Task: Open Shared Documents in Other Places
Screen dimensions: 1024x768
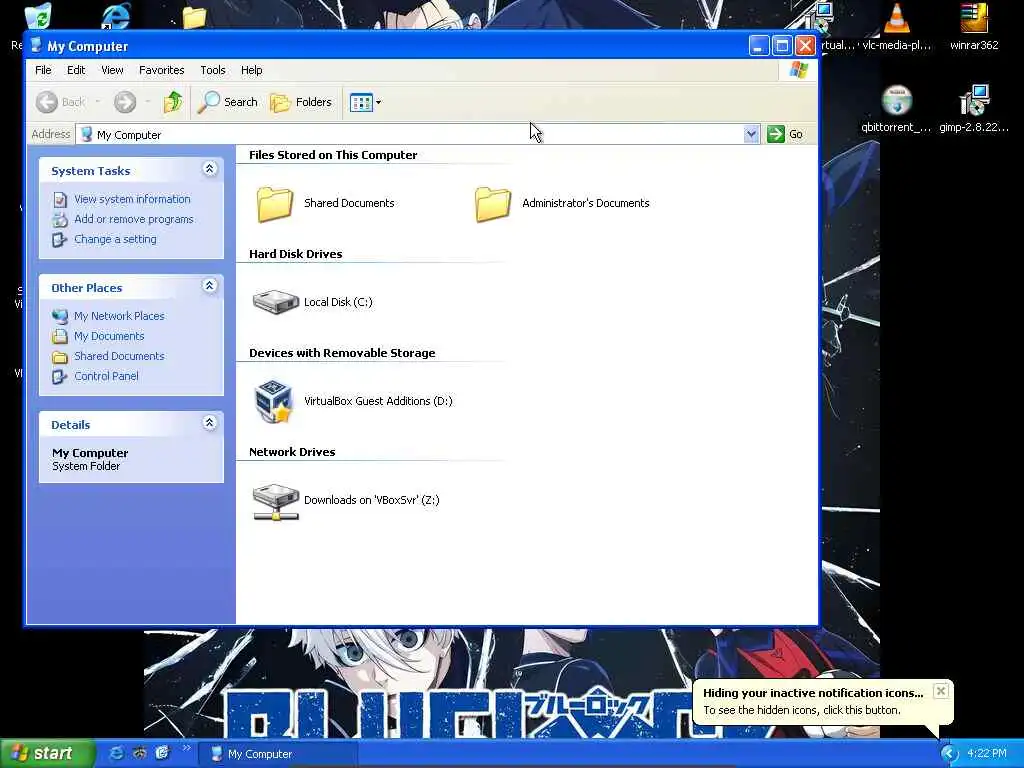Action: (x=120, y=356)
